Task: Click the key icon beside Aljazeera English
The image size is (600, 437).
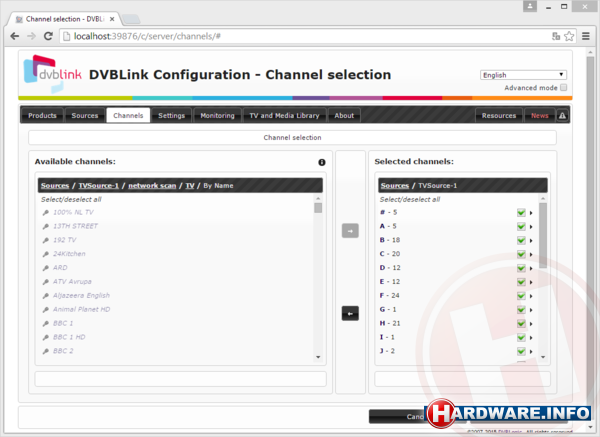Action: click(x=46, y=296)
